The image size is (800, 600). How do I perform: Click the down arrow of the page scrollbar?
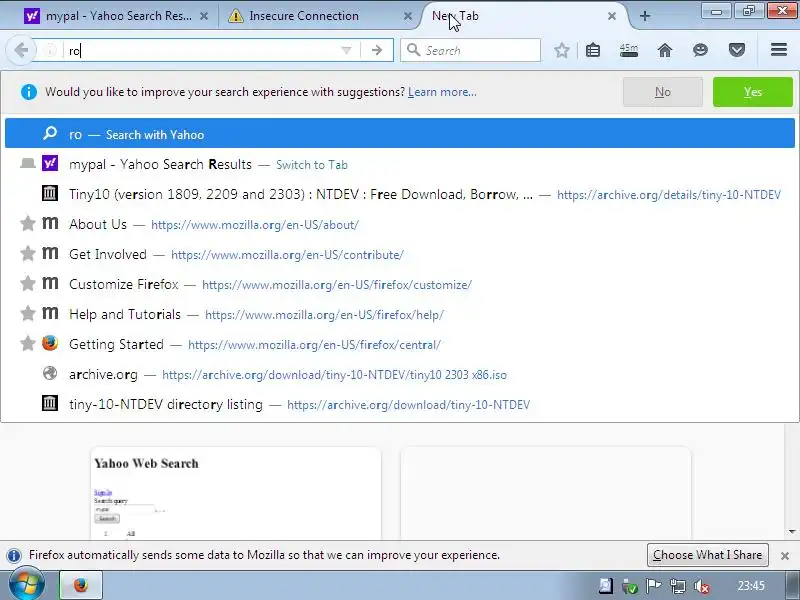click(x=792, y=532)
